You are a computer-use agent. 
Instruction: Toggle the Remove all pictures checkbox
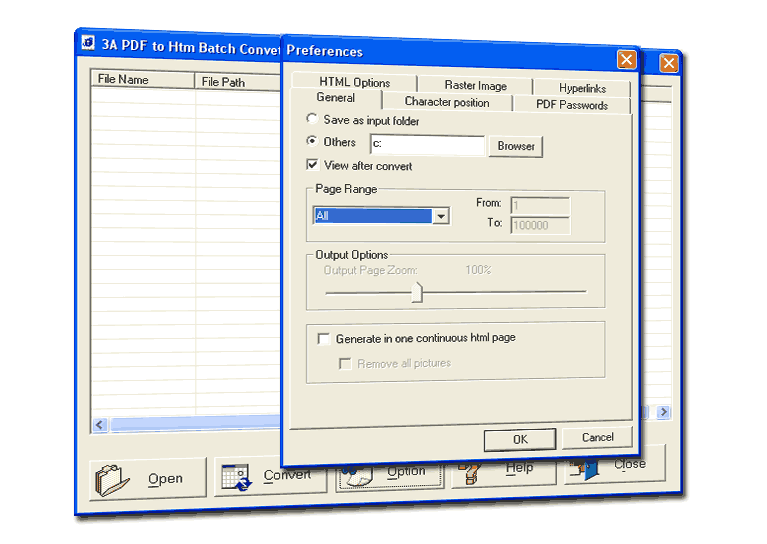pyautogui.click(x=345, y=363)
